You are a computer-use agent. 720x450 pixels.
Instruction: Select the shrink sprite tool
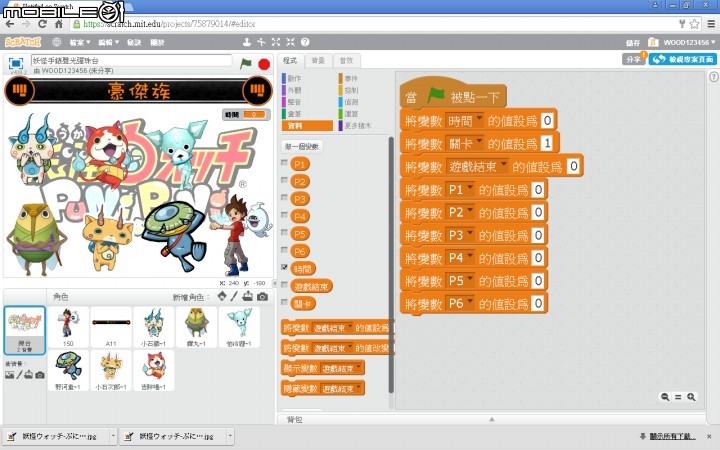pyautogui.click(x=290, y=42)
